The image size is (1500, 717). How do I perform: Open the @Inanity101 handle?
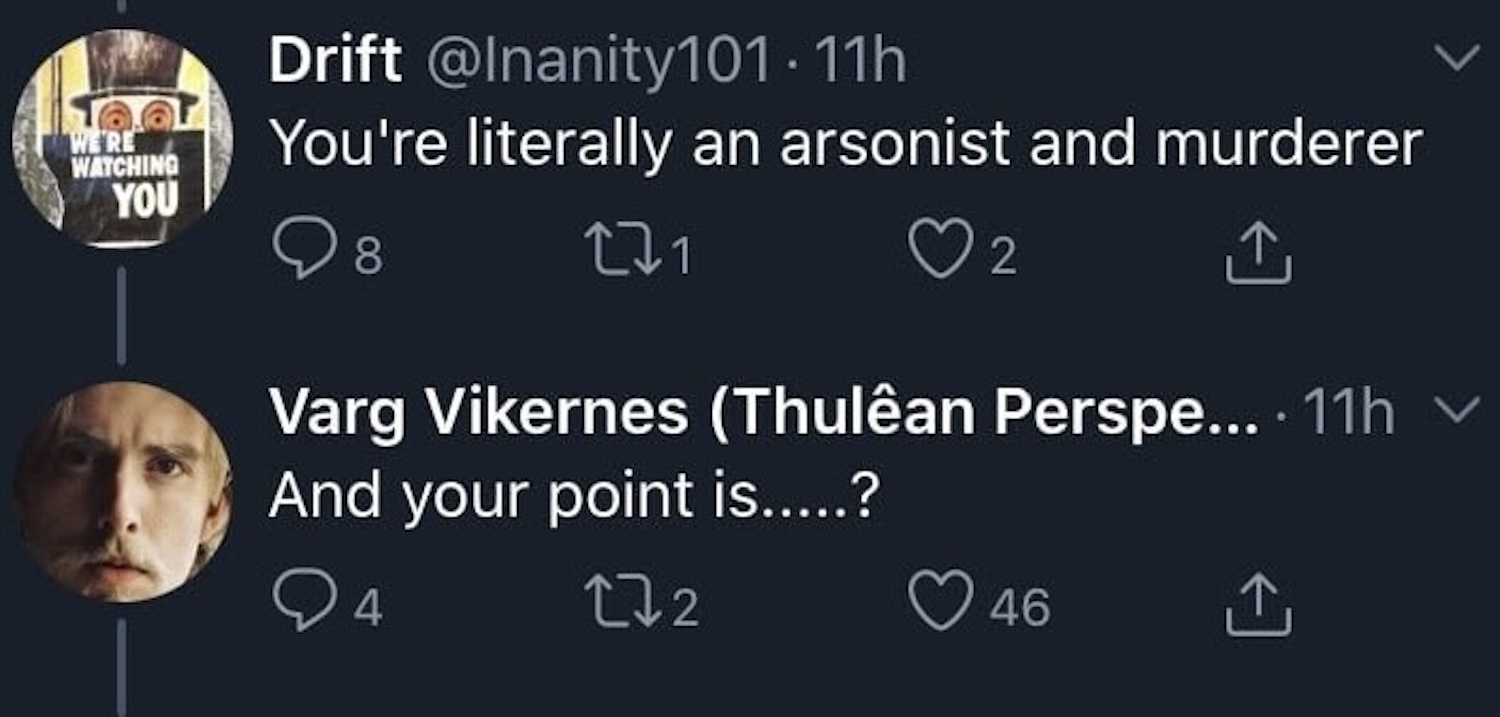[x=598, y=62]
